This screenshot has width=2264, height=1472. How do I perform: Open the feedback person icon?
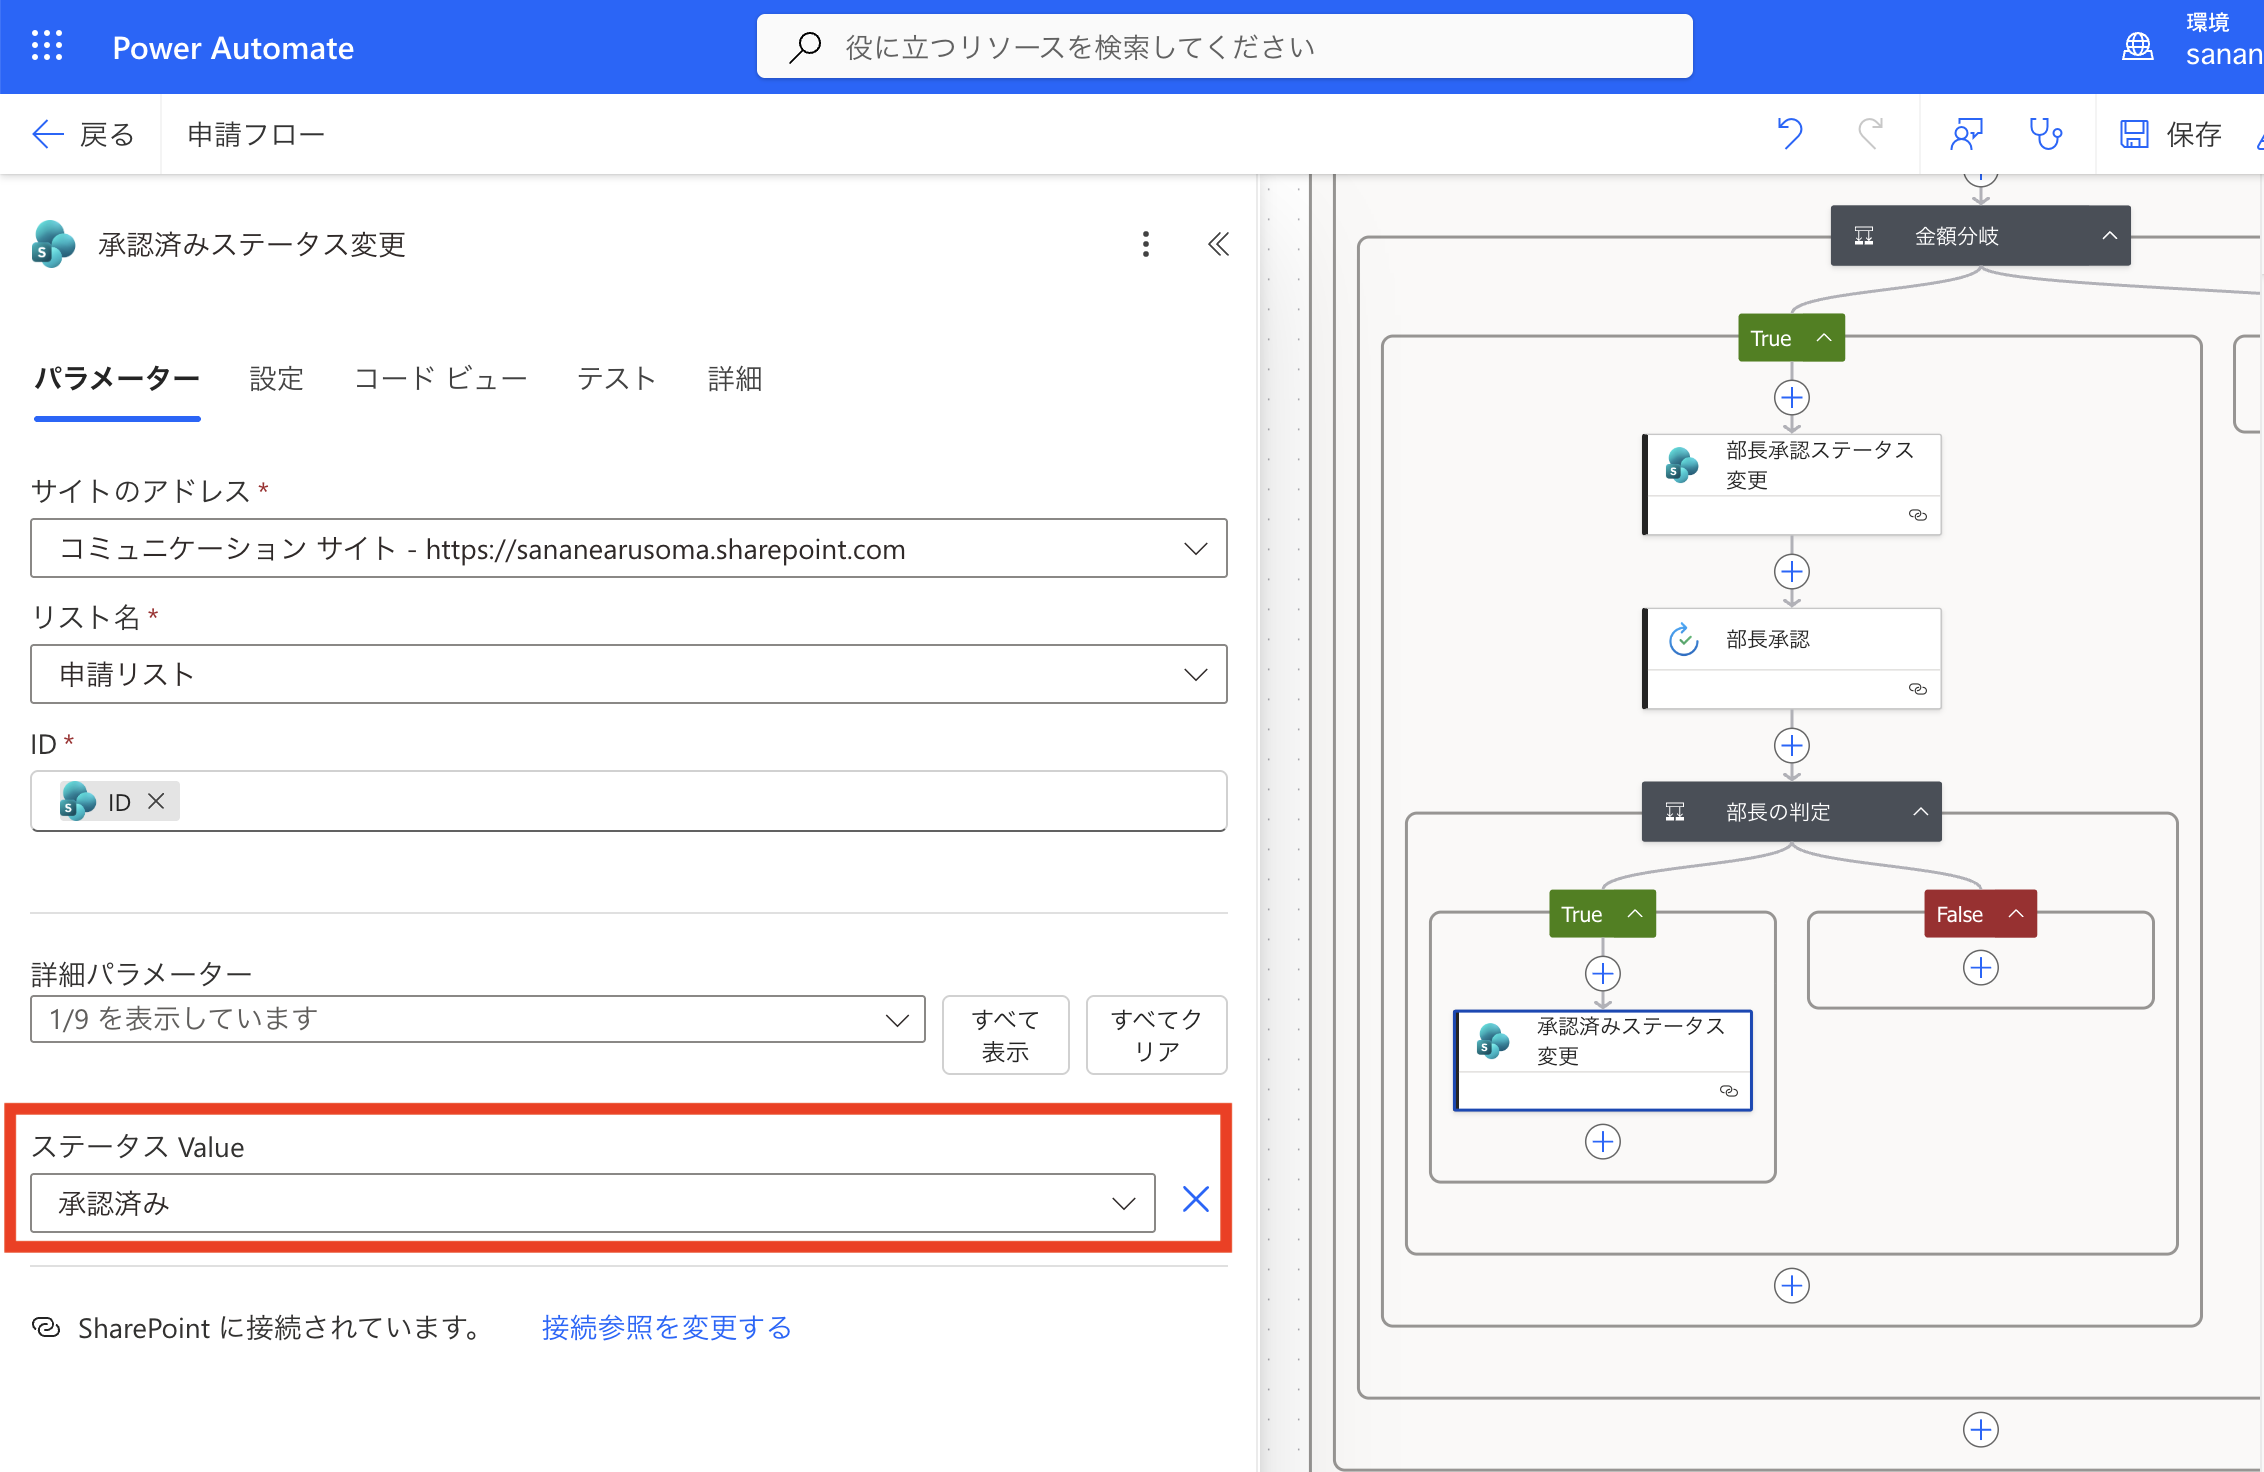click(x=1966, y=134)
